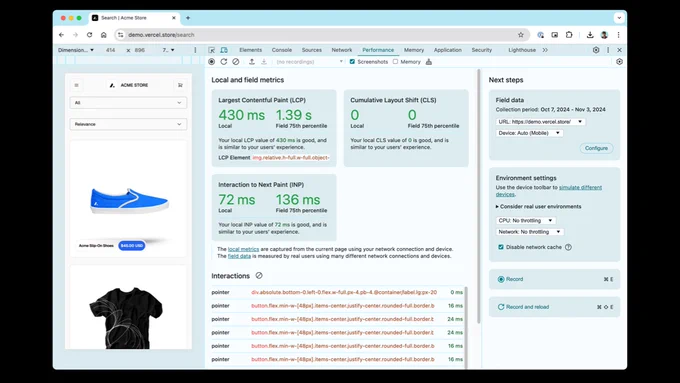
Task: Switch to the Console tab
Action: click(x=281, y=50)
